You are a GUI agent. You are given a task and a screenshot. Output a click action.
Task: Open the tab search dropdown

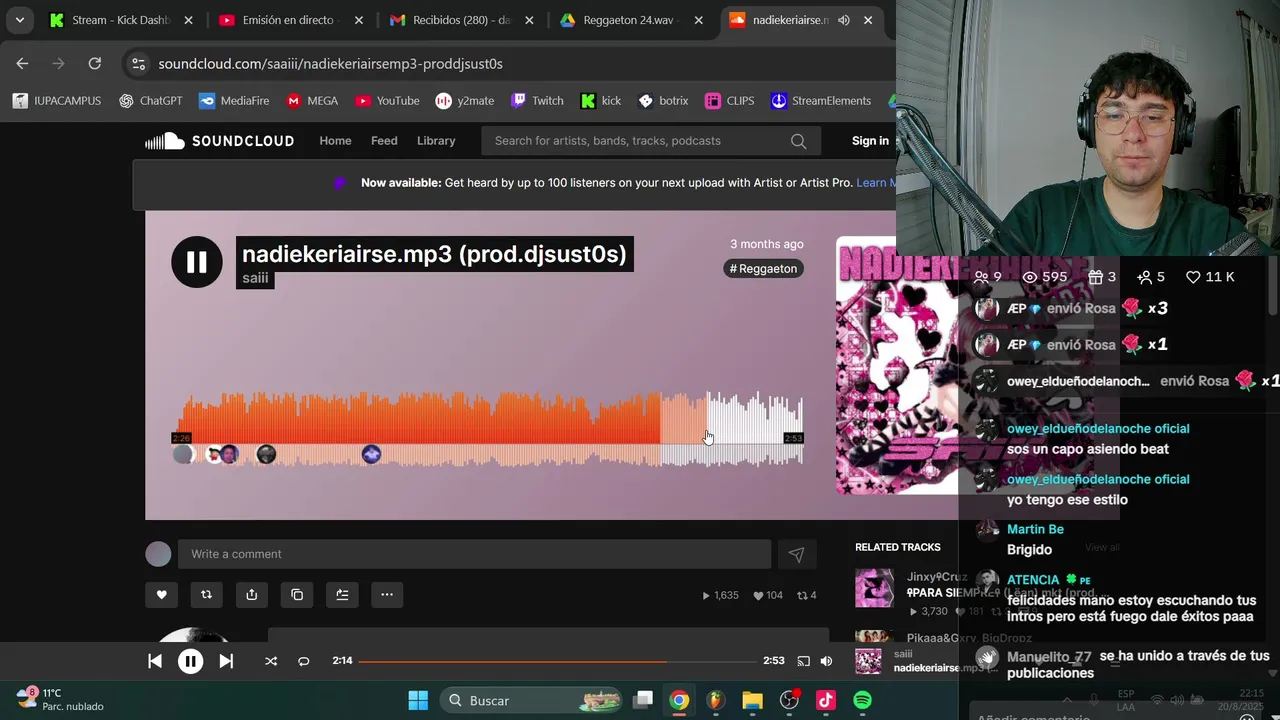pos(19,20)
